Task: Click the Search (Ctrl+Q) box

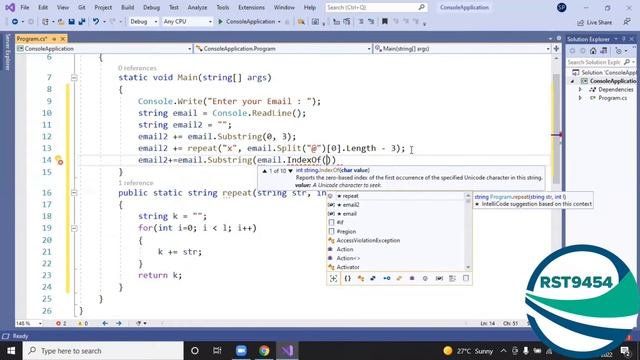Action: click(376, 7)
